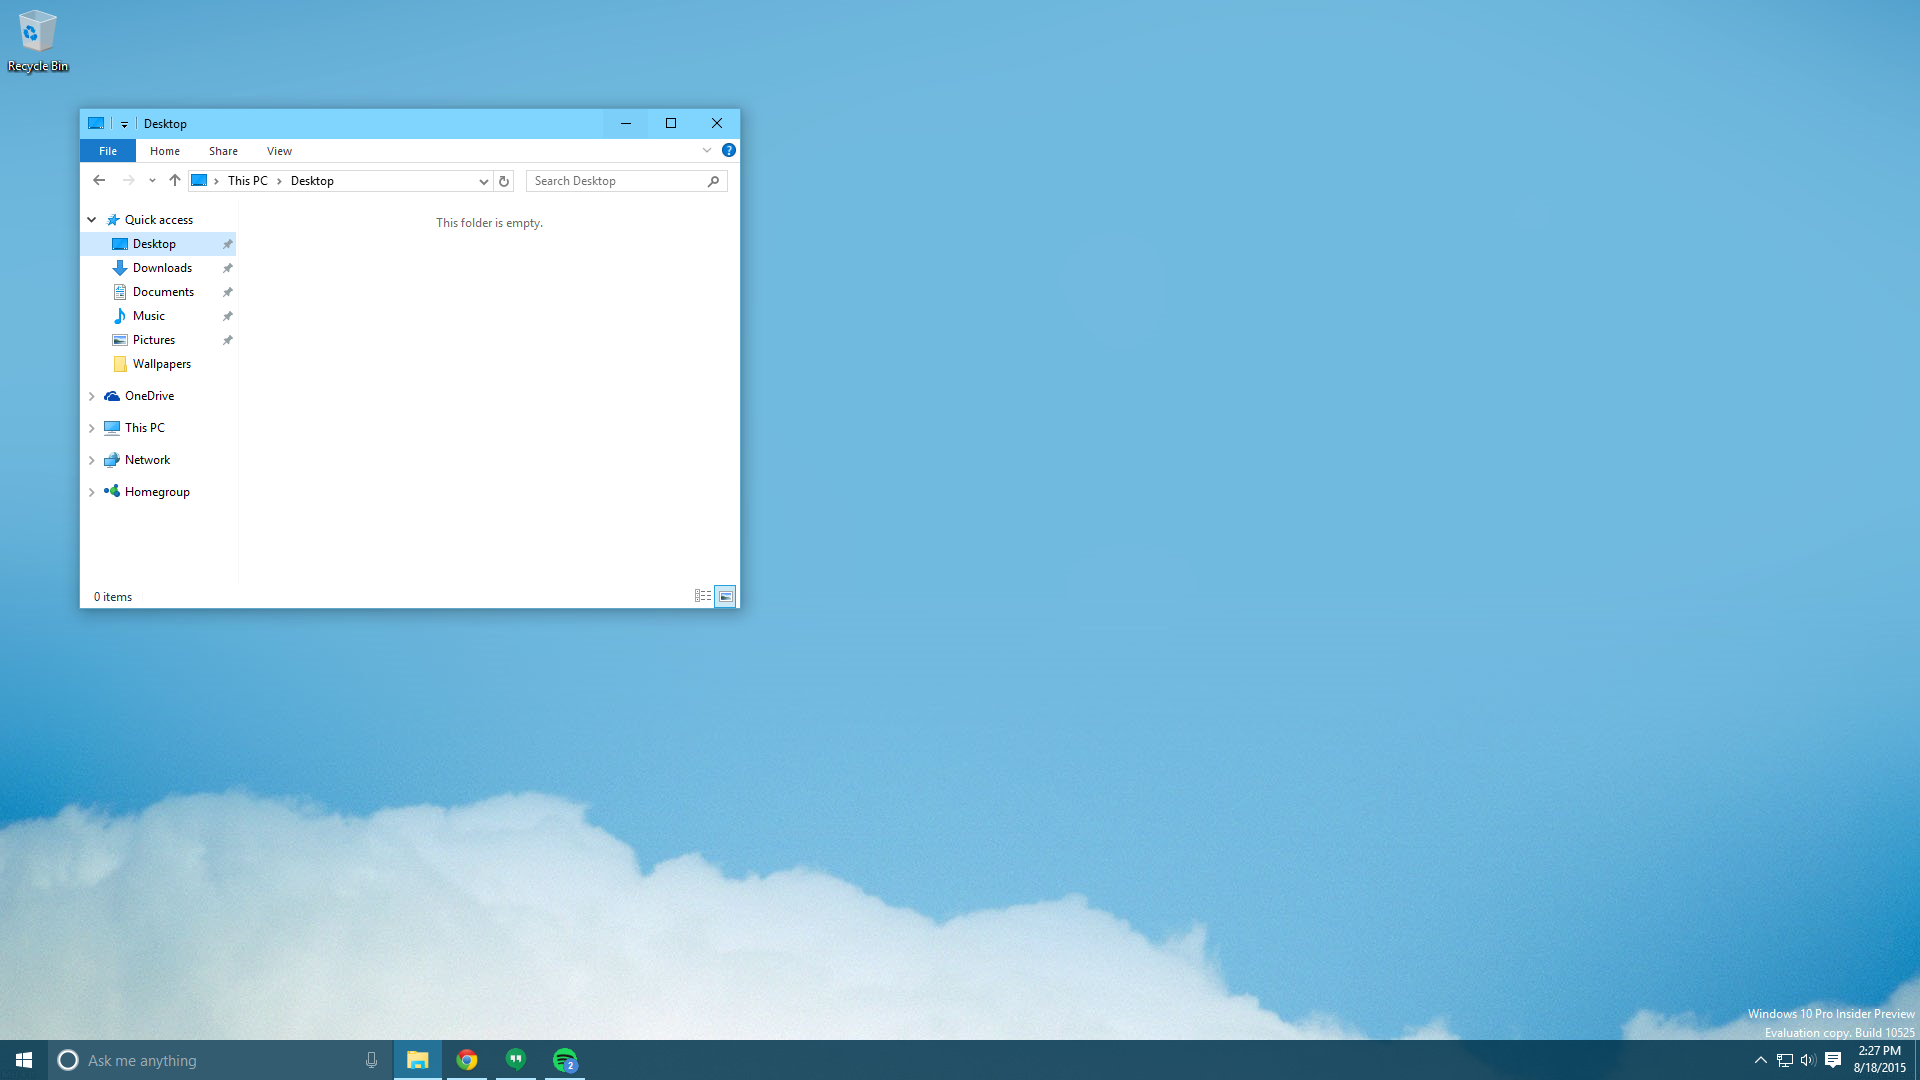Open address bar history dropdown

484,181
